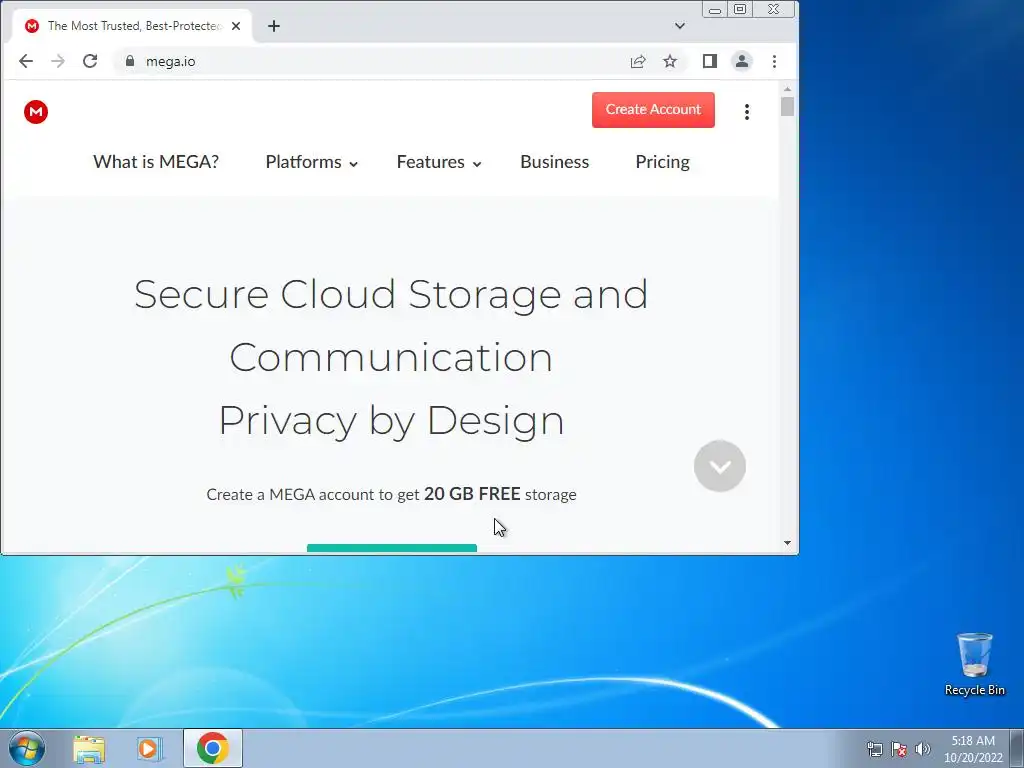Click the round scroll-down arrow button
Screen dimensions: 1024x768
click(x=720, y=466)
